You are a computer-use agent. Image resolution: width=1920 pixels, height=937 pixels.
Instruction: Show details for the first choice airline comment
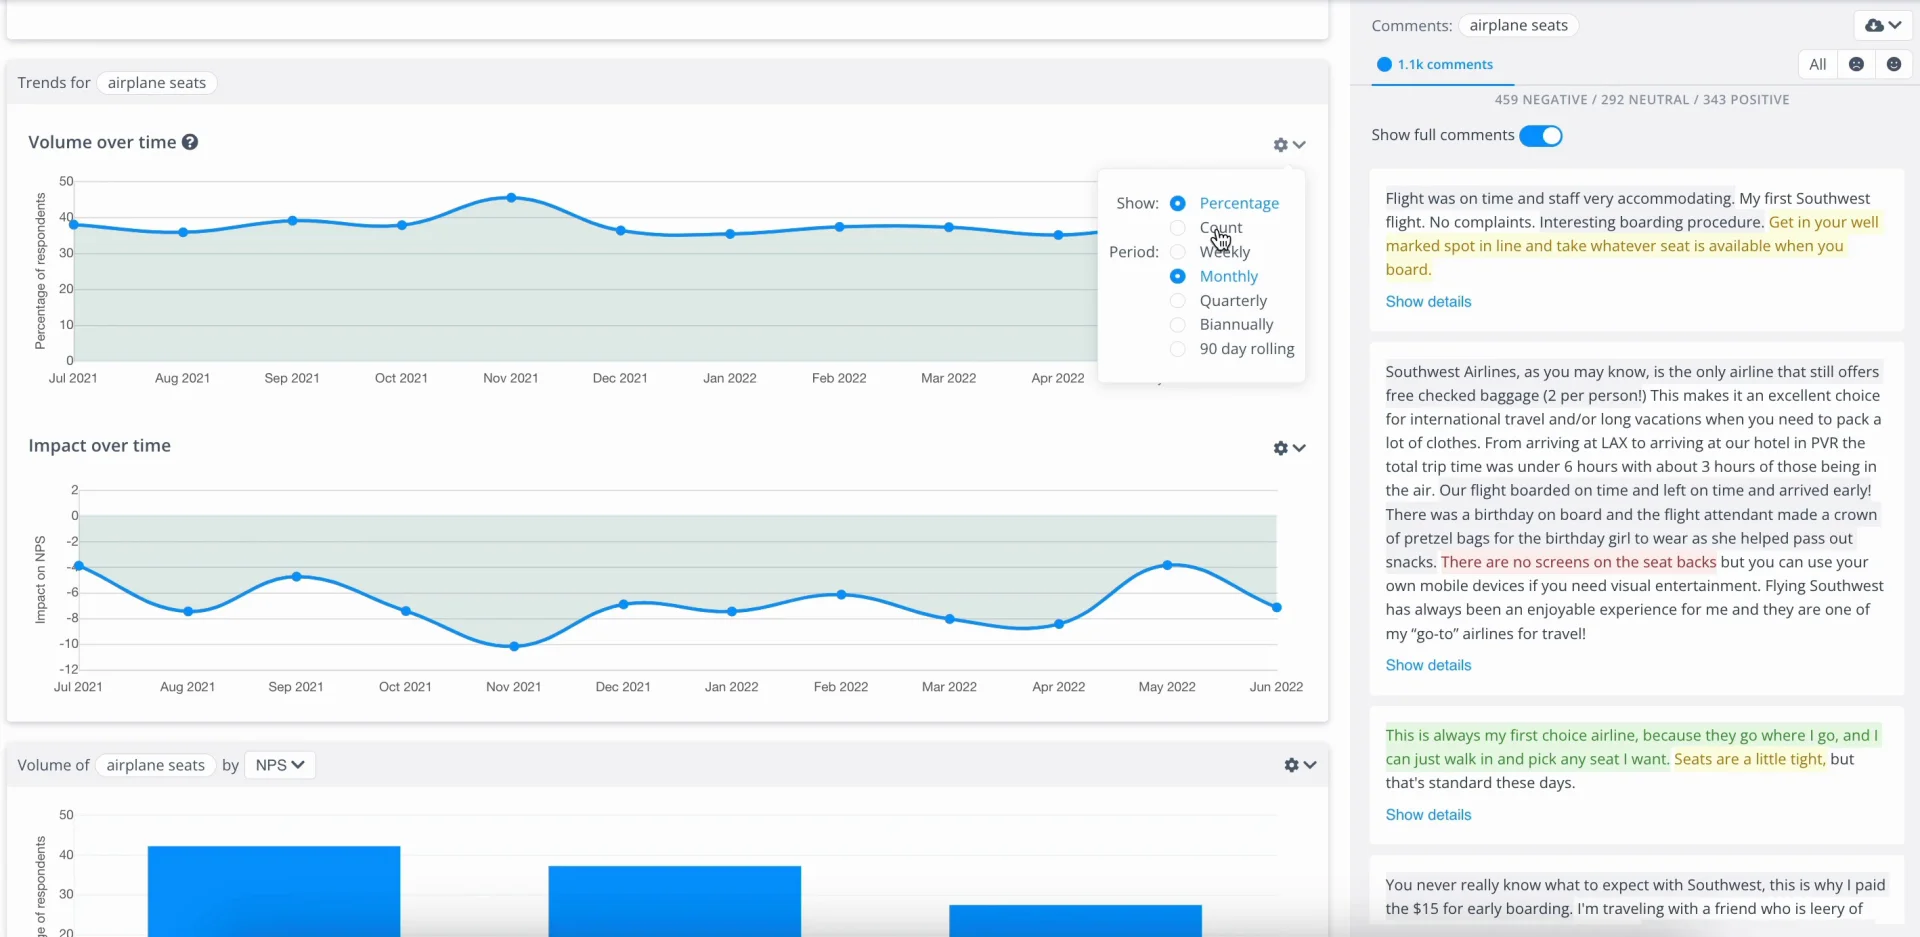pos(1428,815)
